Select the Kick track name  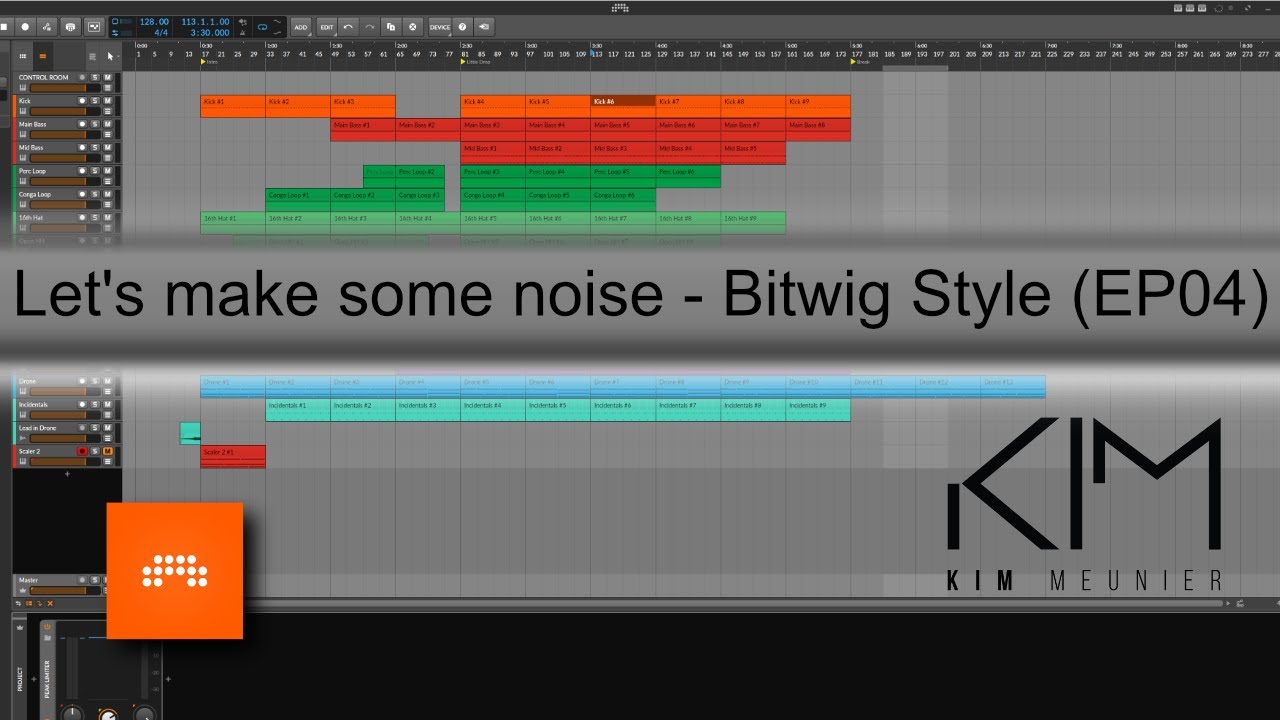pos(25,101)
